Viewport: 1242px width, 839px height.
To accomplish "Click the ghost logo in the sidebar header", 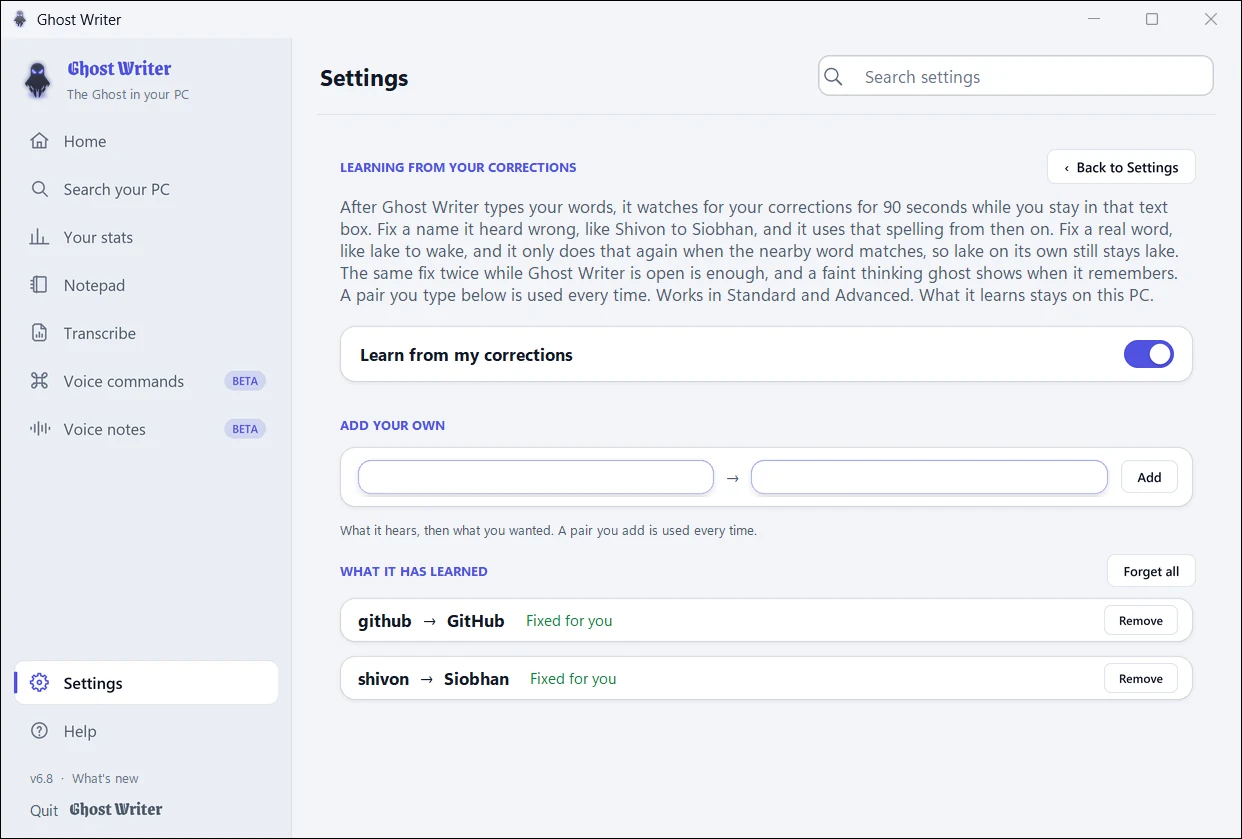I will point(38,80).
